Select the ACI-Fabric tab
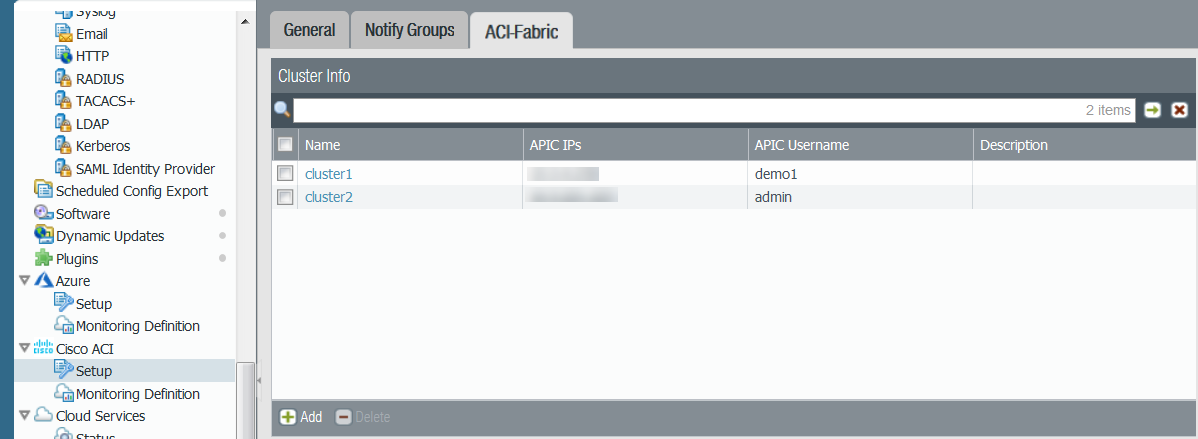Image resolution: width=1198 pixels, height=439 pixels. coord(522,31)
